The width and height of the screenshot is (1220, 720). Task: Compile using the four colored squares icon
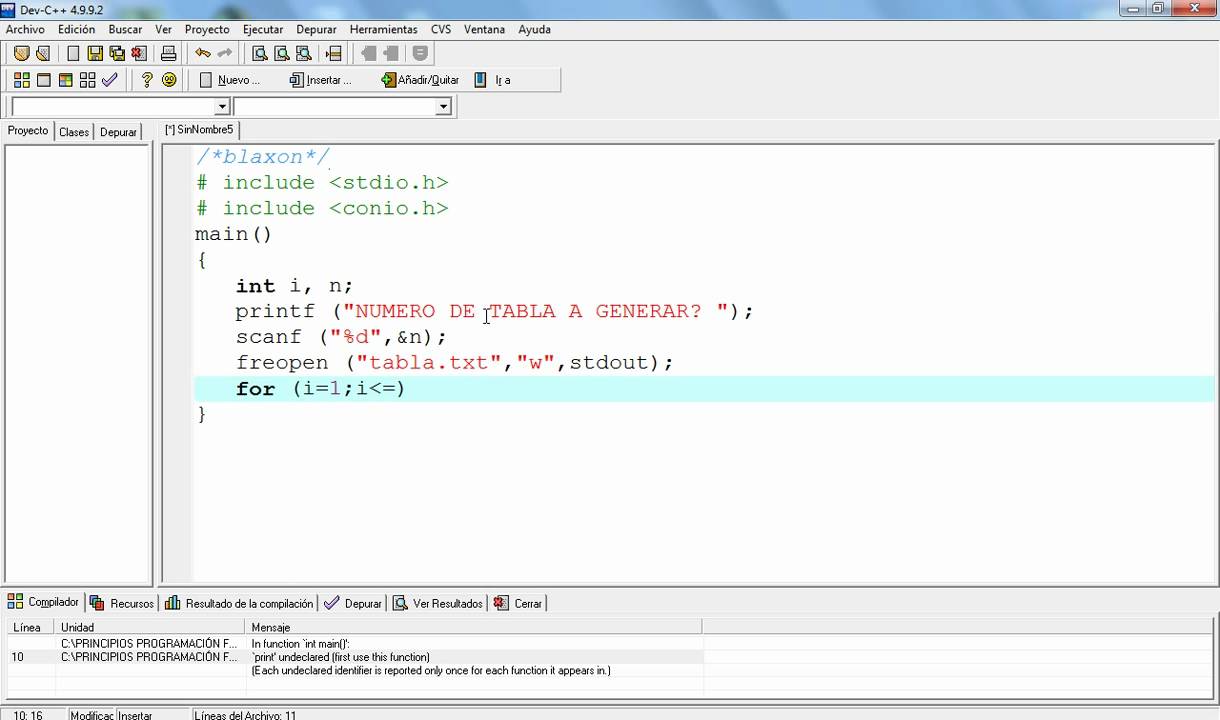tap(21, 80)
